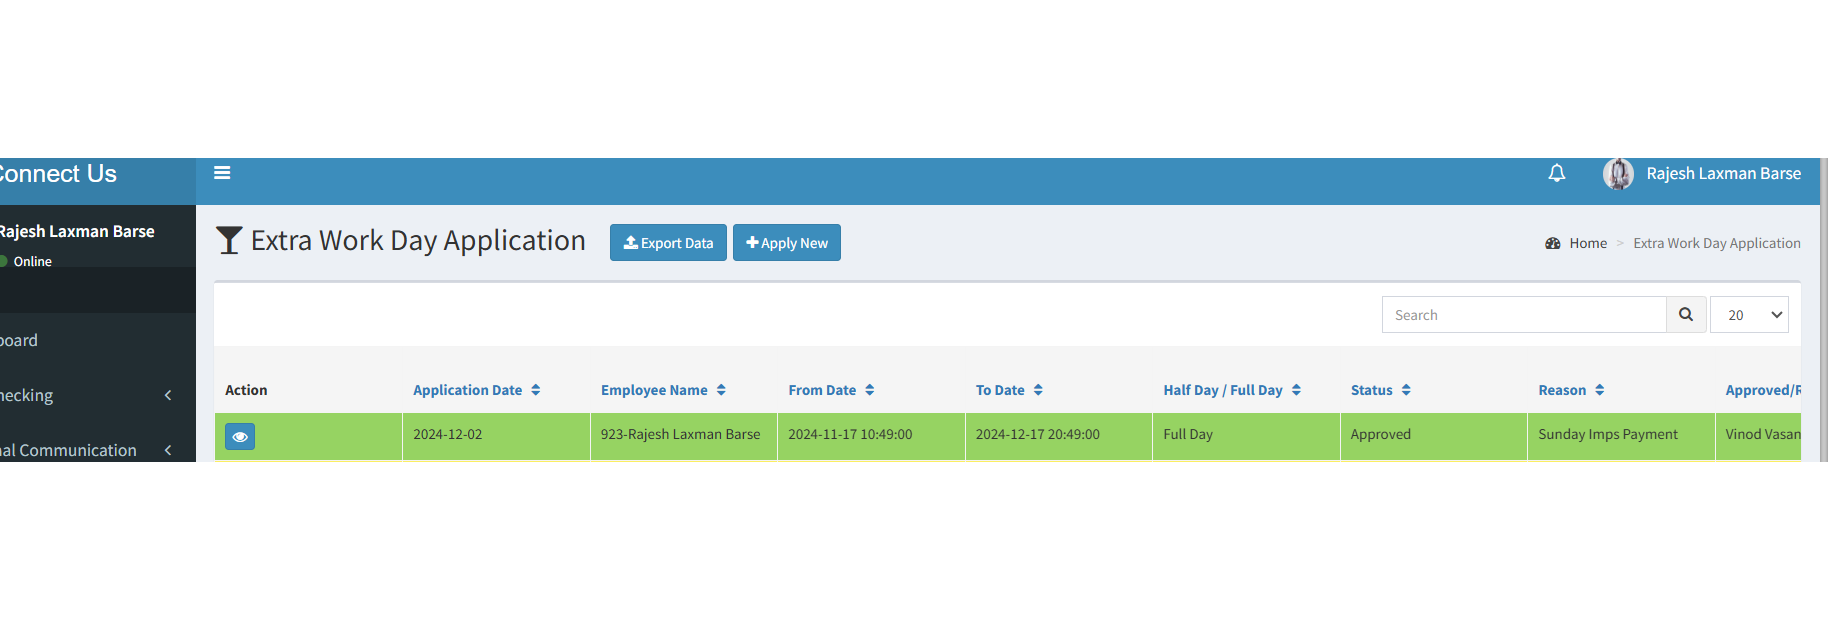Open the Dashboard sidebar item
Image resolution: width=1828 pixels, height=619 pixels.
point(98,340)
